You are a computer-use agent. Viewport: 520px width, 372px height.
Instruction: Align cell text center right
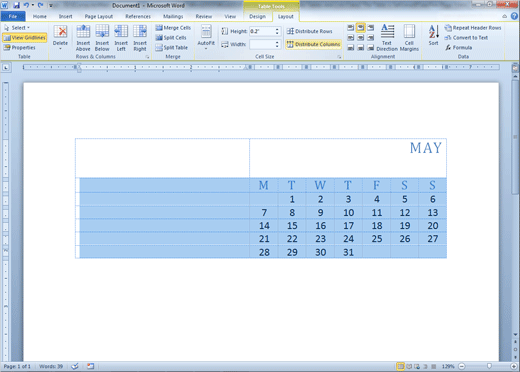coord(370,38)
